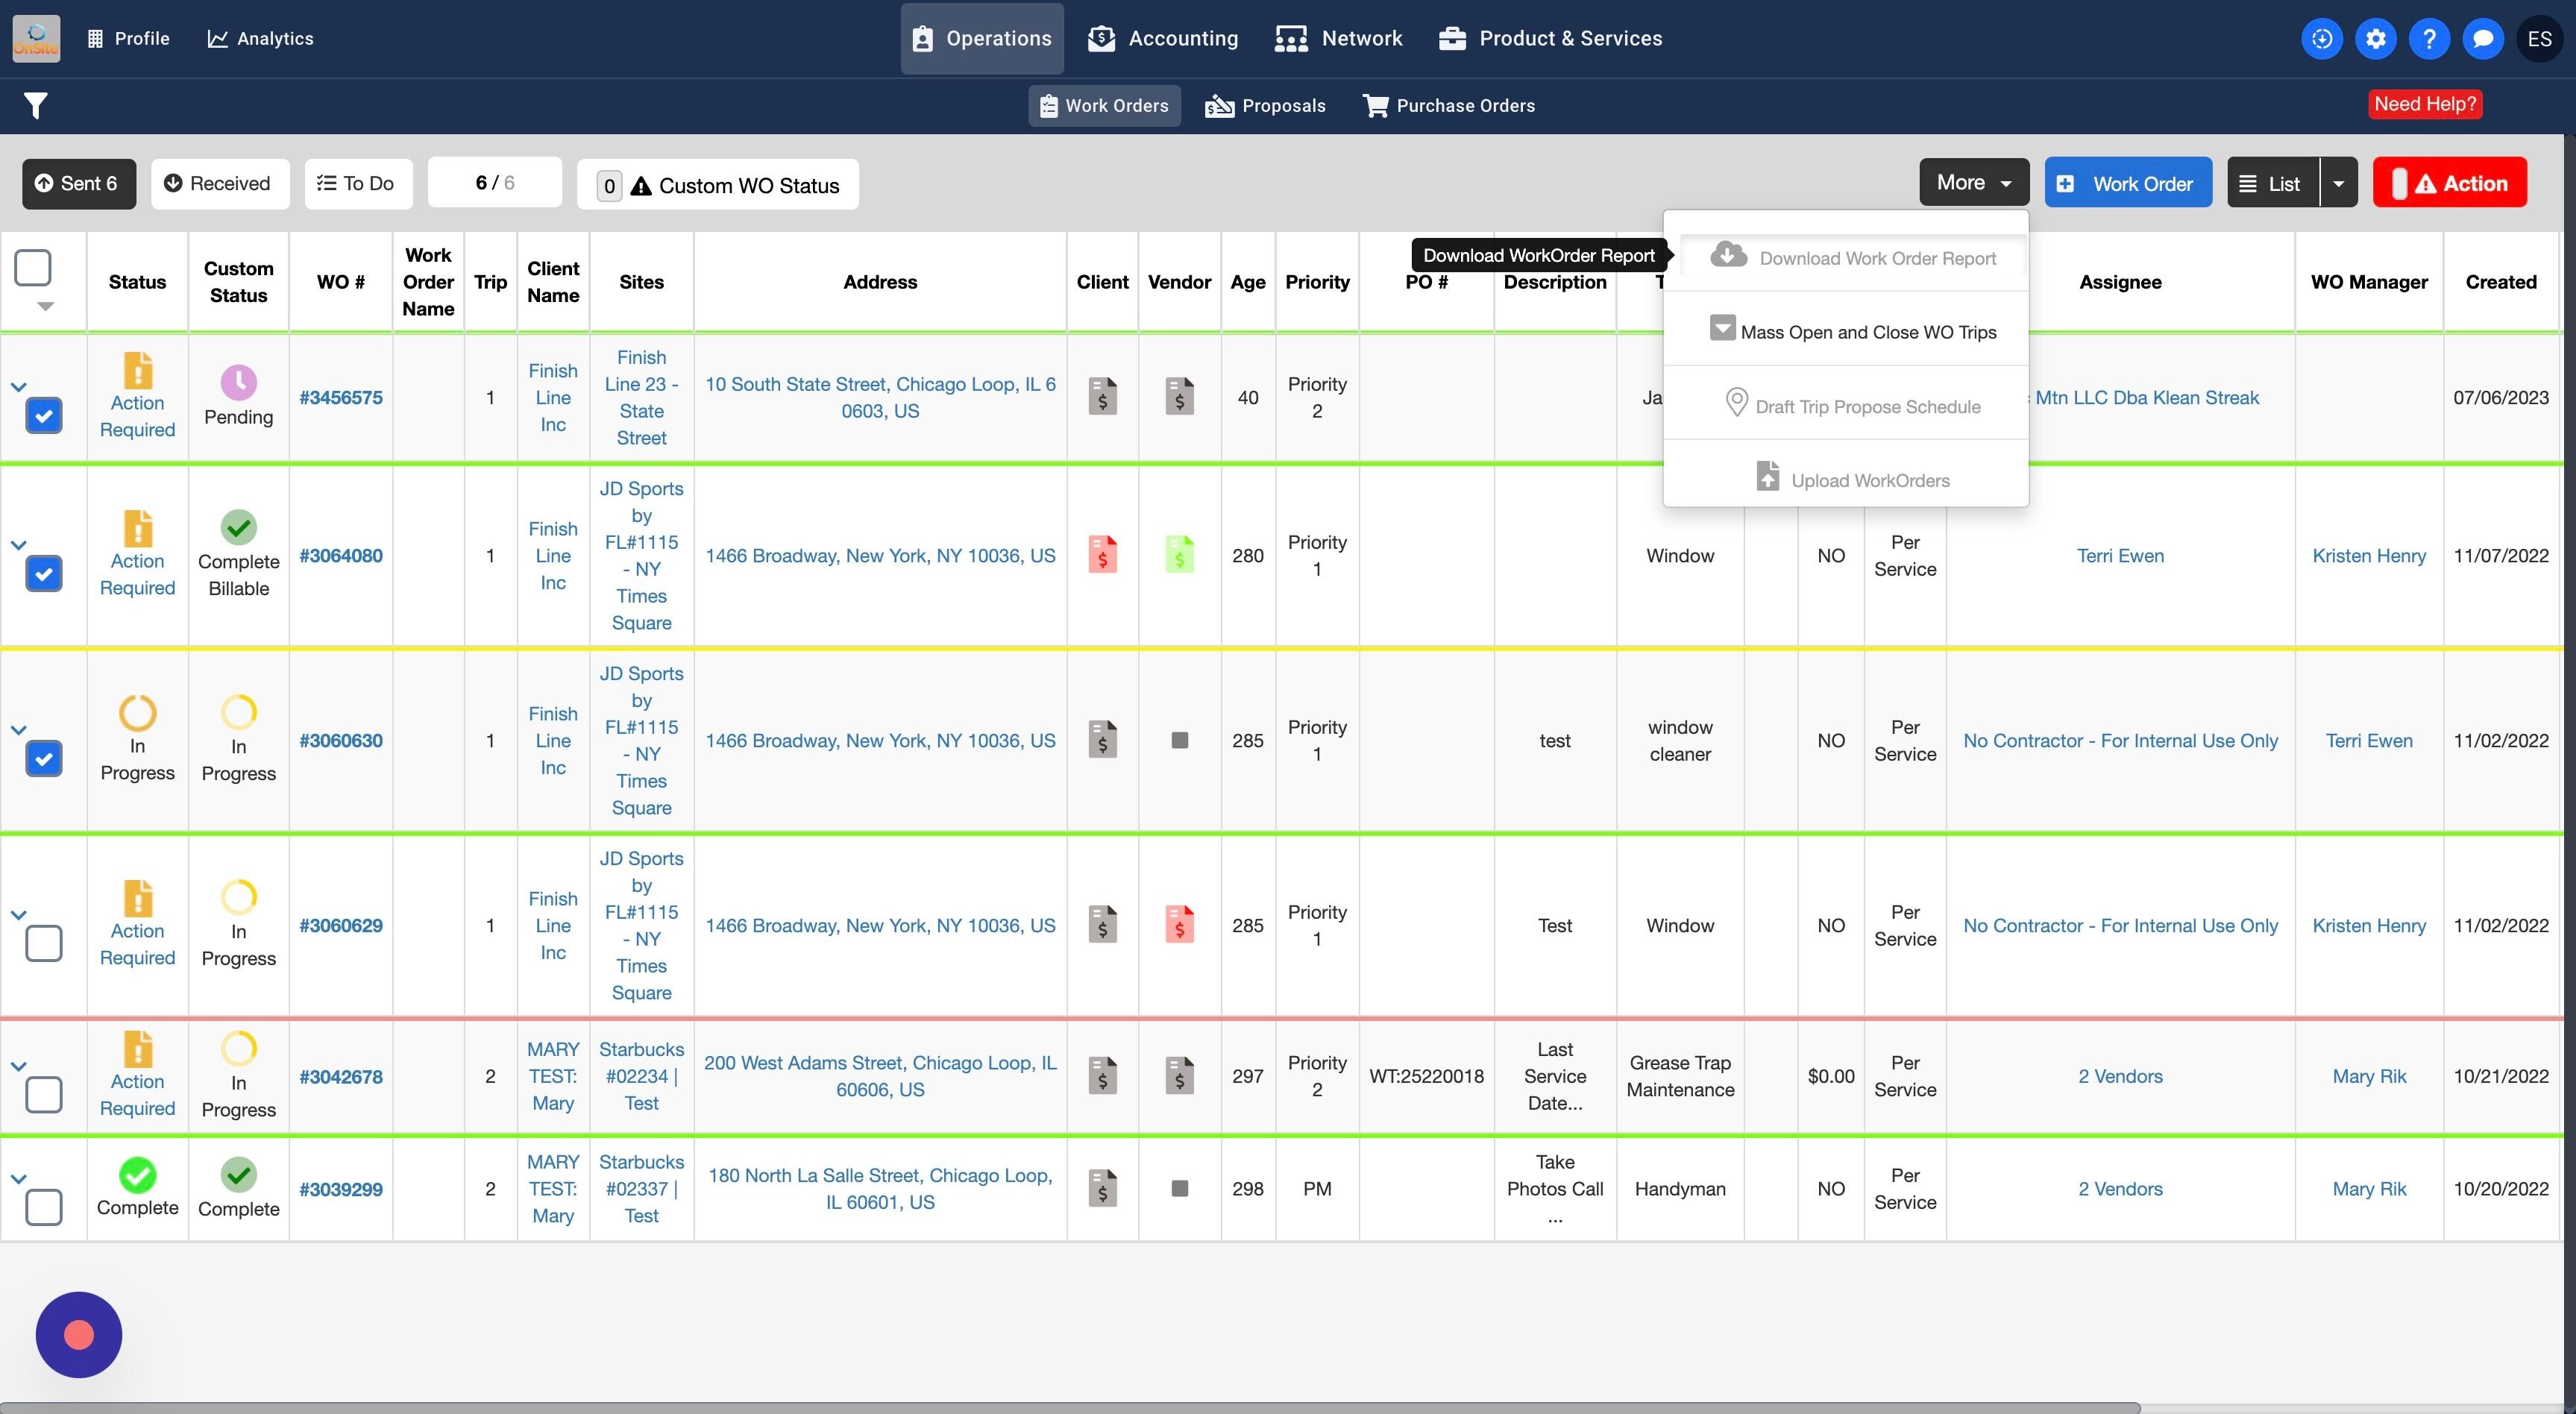Open the List view dropdown arrow

pyautogui.click(x=2338, y=184)
